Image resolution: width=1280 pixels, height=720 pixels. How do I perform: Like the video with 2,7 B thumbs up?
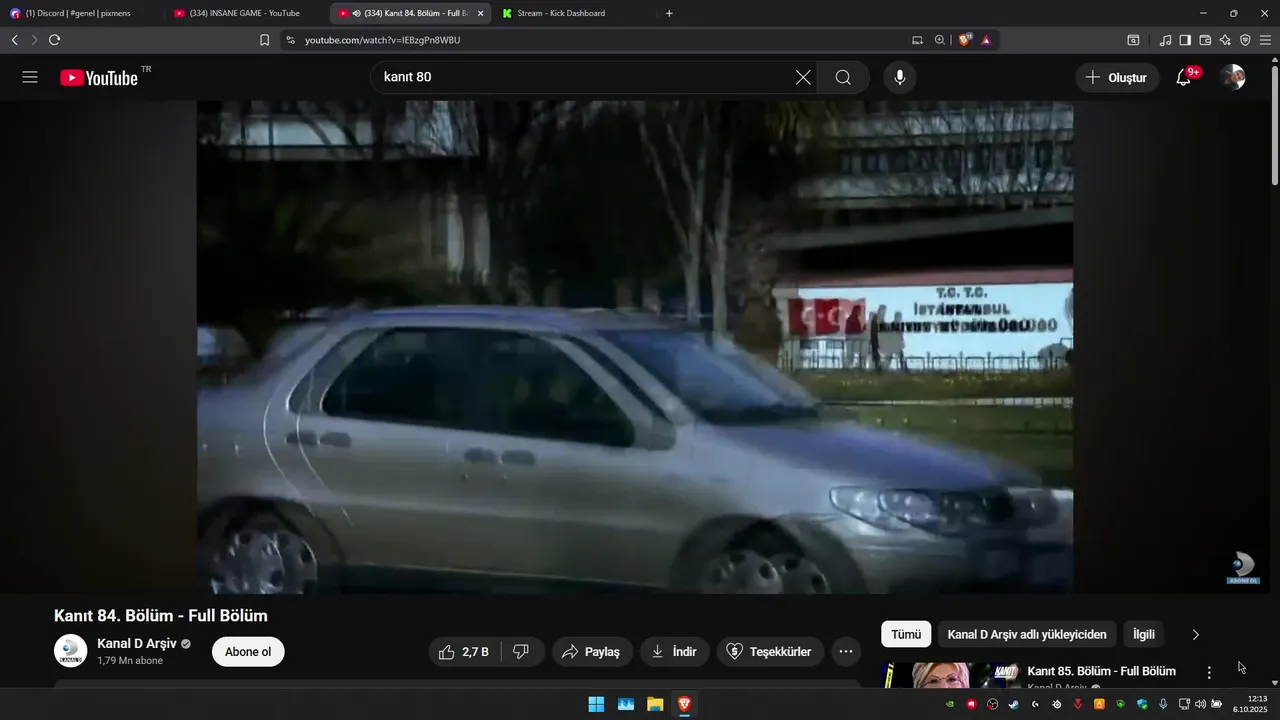[464, 652]
